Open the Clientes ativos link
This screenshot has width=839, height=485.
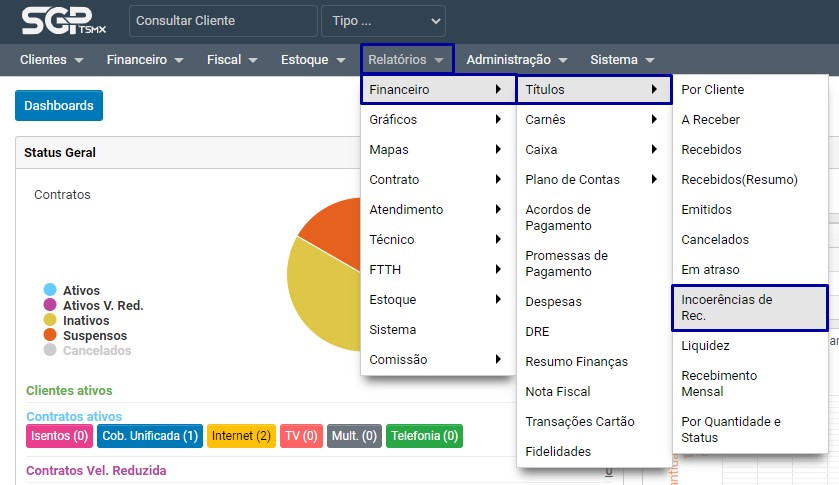pyautogui.click(x=69, y=390)
